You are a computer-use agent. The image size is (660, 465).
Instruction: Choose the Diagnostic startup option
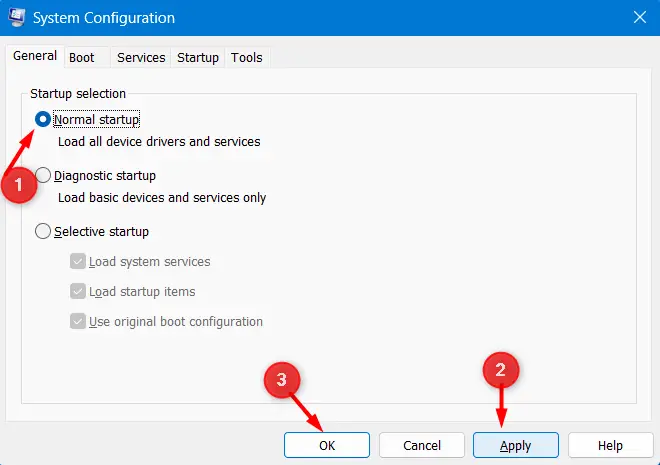[x=43, y=176]
